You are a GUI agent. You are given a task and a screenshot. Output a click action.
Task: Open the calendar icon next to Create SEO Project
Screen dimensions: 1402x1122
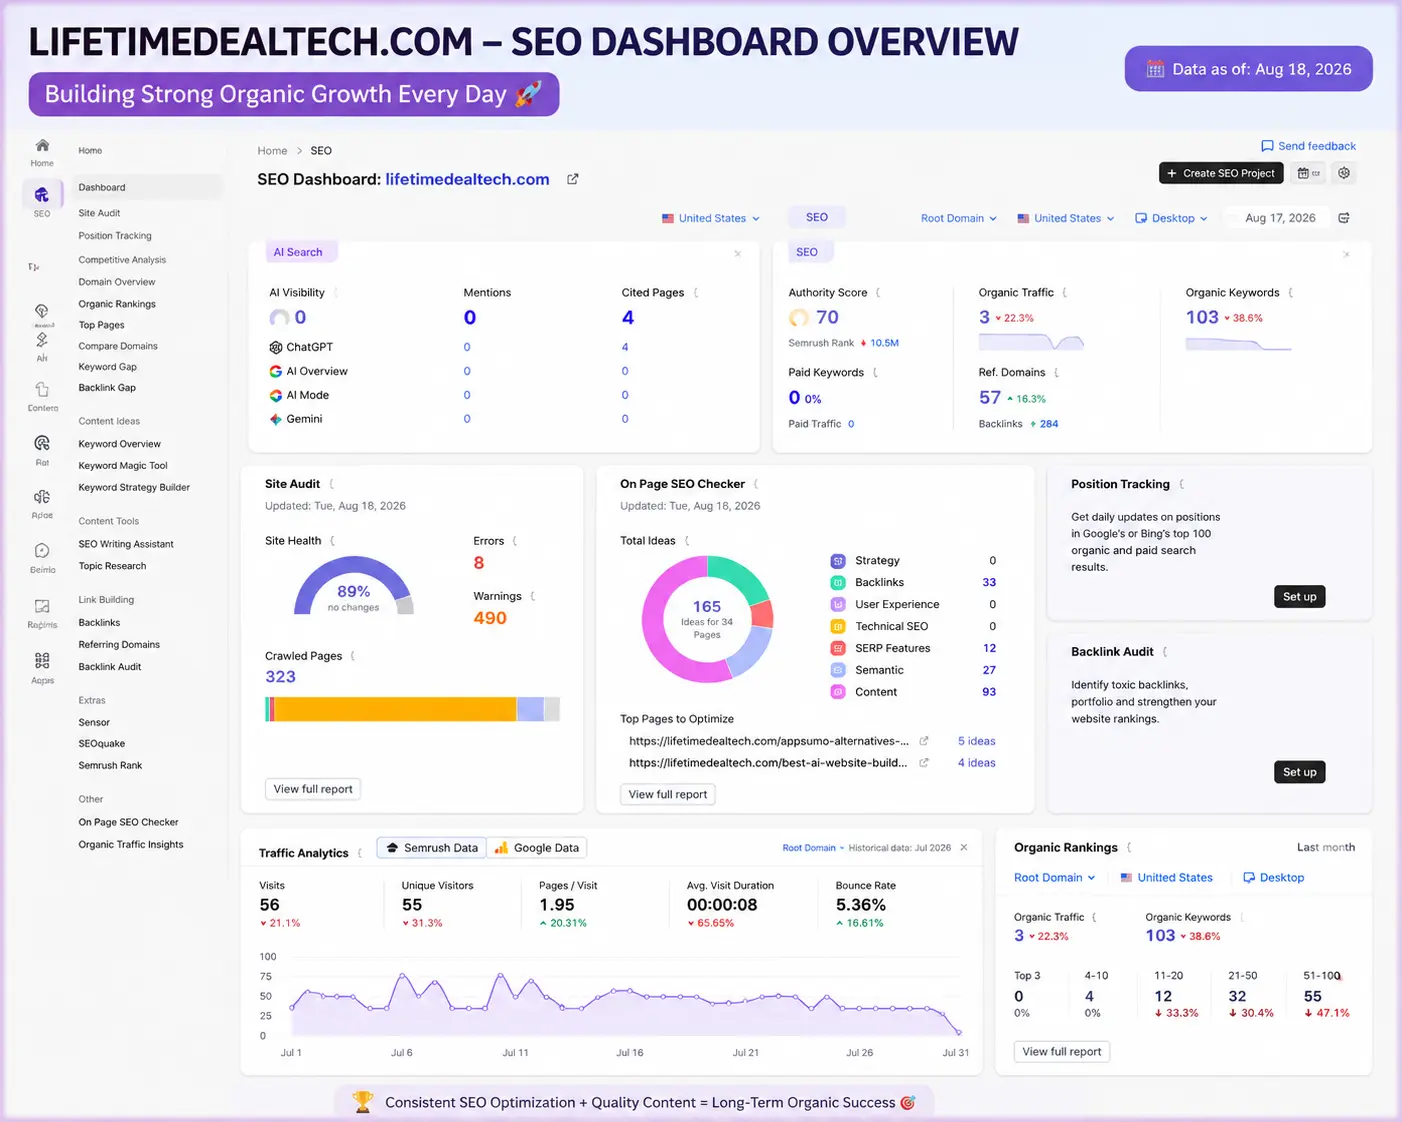(1308, 173)
